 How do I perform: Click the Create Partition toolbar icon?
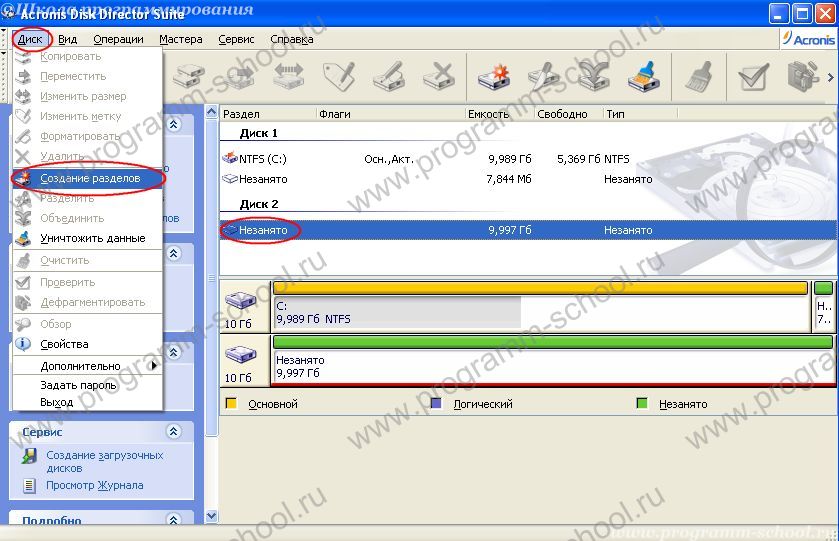[x=493, y=75]
